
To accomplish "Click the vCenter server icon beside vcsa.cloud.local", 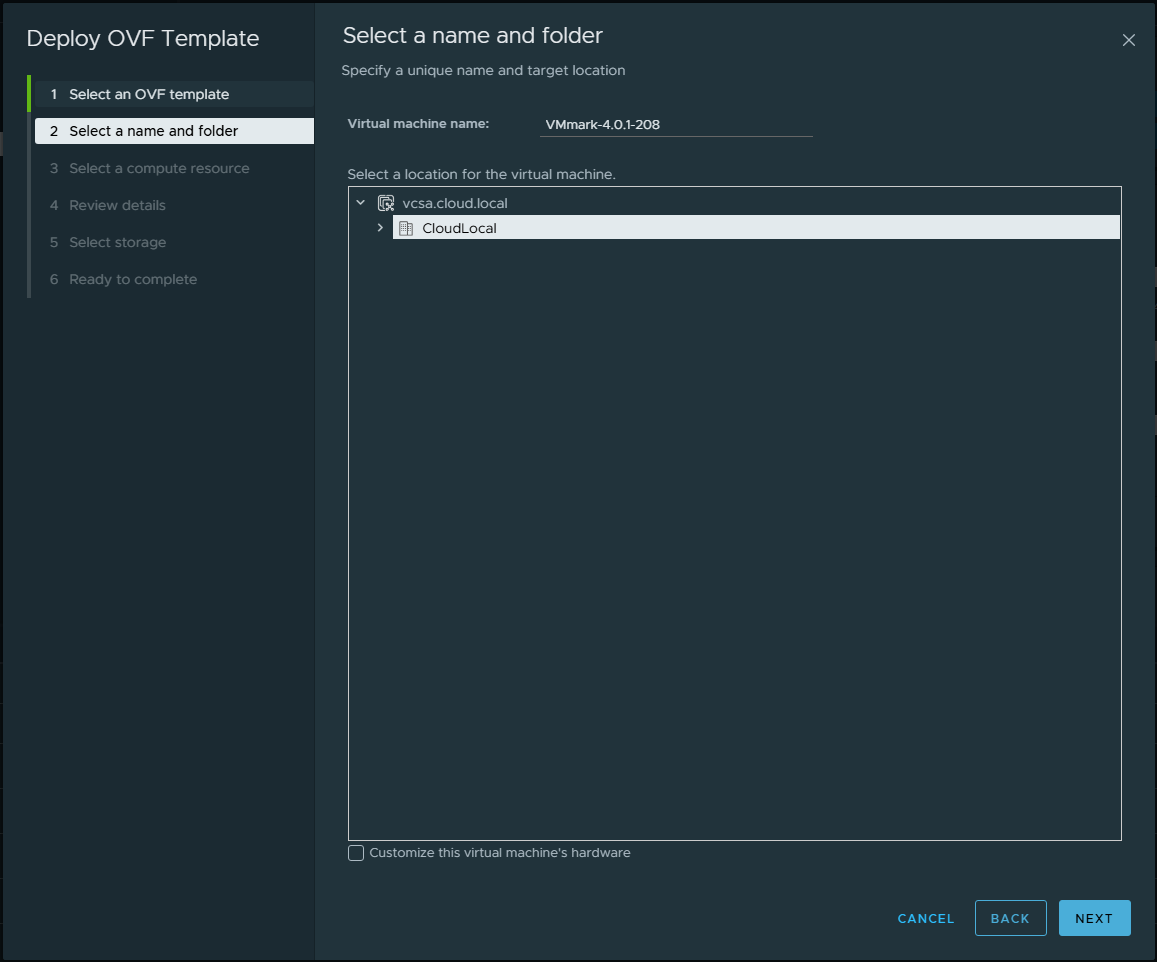I will coord(386,203).
